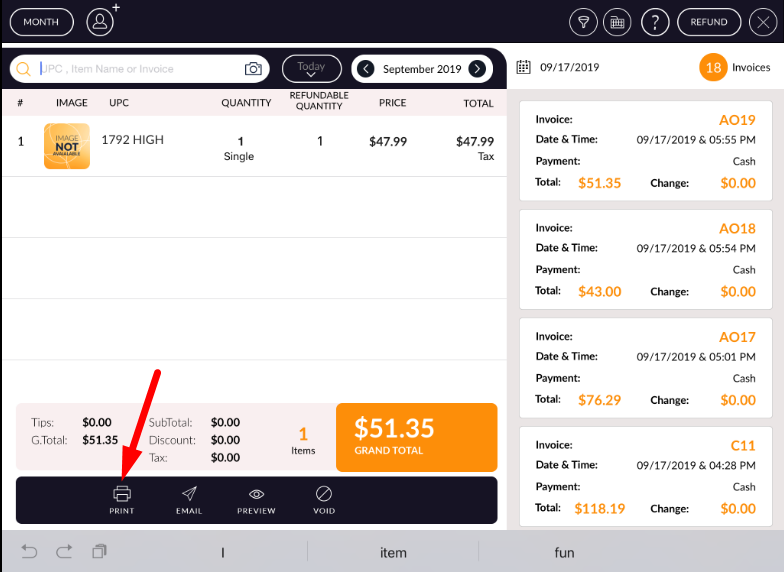Open help with the question mark icon
This screenshot has width=784, height=572.
point(654,21)
